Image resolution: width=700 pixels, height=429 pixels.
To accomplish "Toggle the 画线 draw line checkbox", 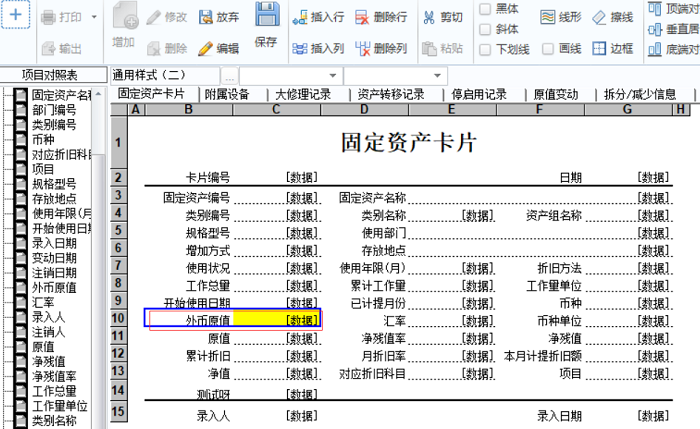I will pos(548,49).
